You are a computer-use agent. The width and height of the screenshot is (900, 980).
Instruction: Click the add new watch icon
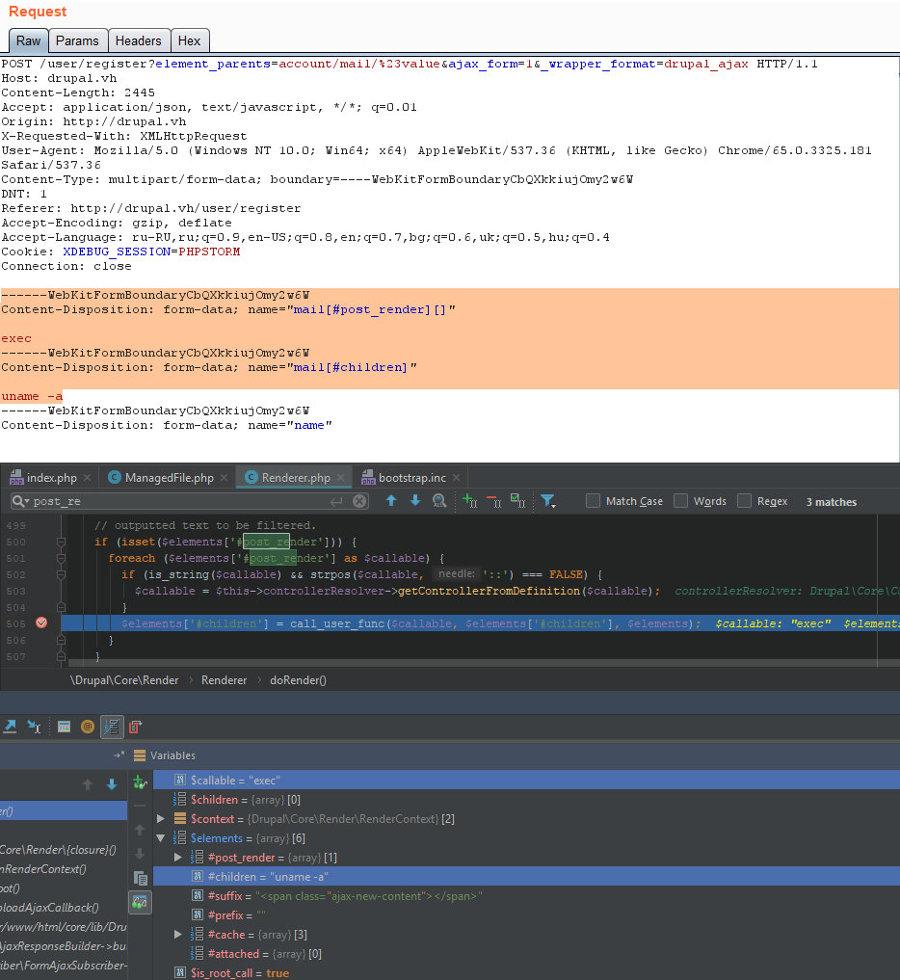point(140,781)
